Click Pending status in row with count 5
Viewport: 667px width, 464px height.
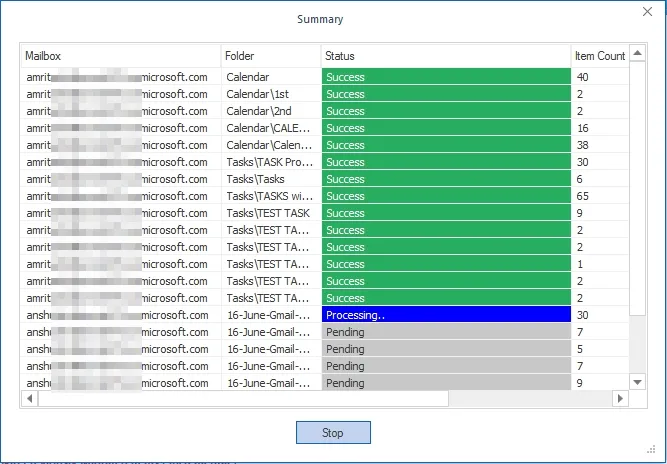click(446, 349)
